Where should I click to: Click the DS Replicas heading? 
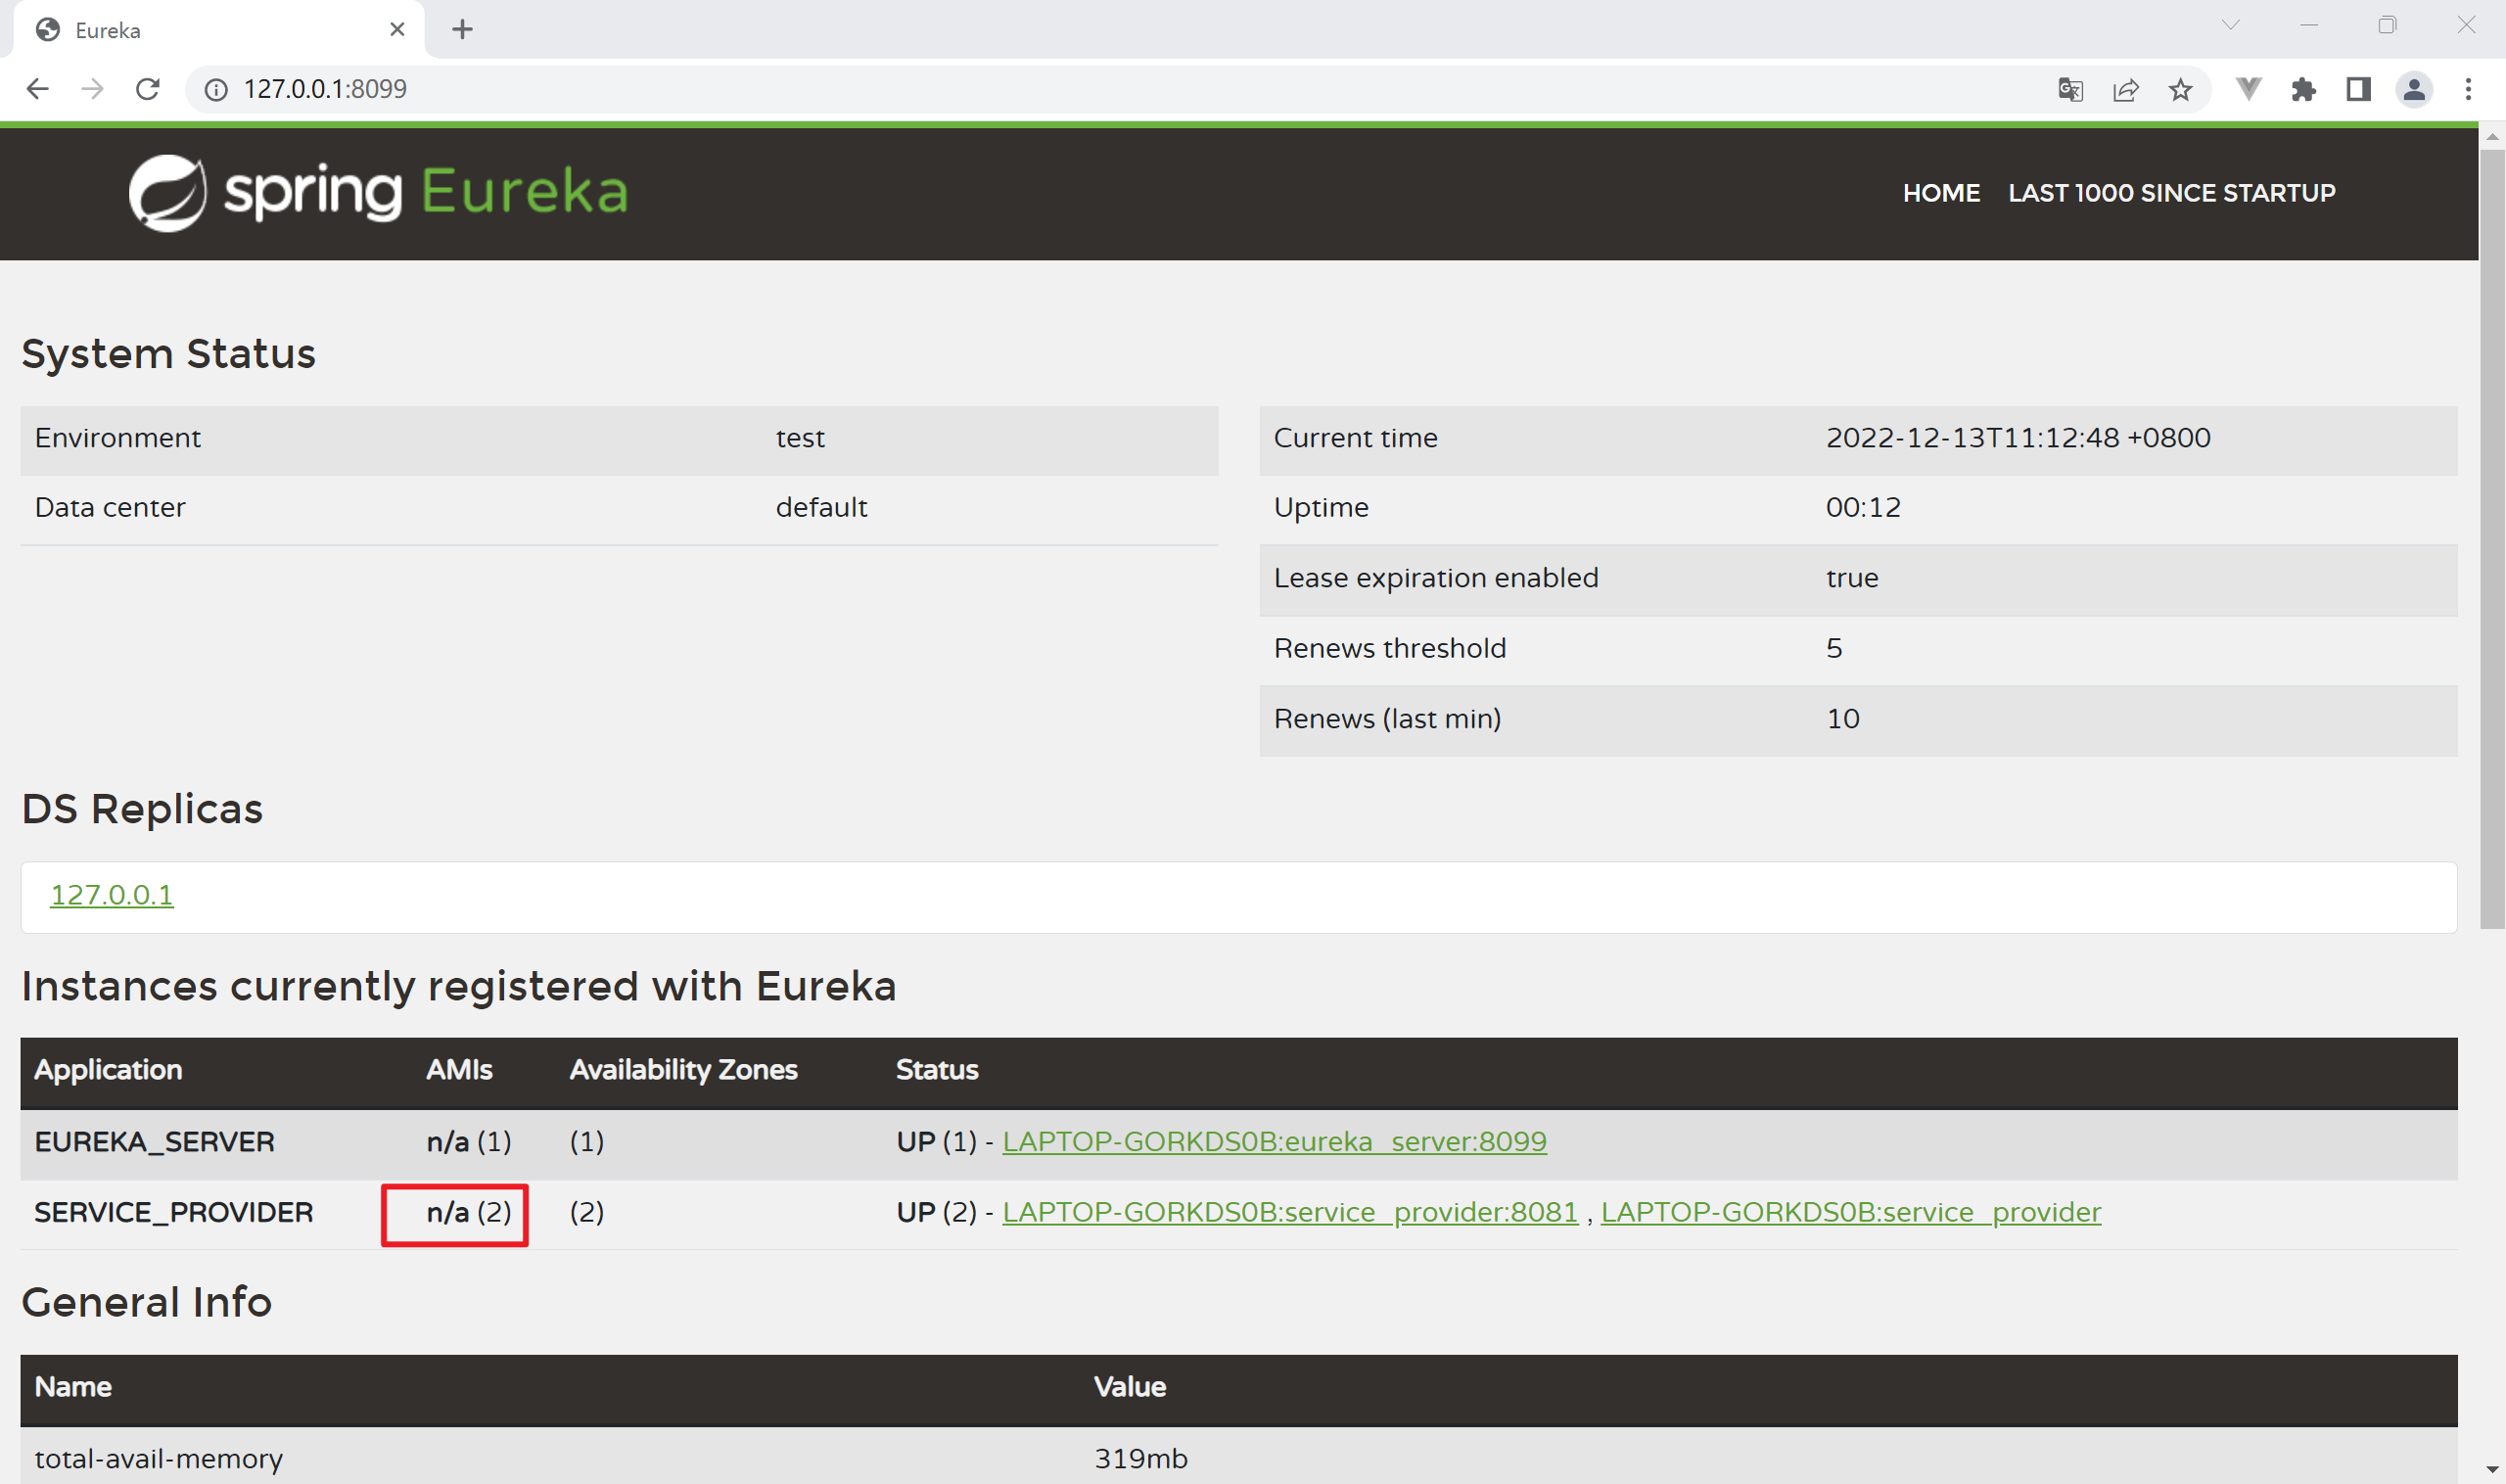coord(142,809)
